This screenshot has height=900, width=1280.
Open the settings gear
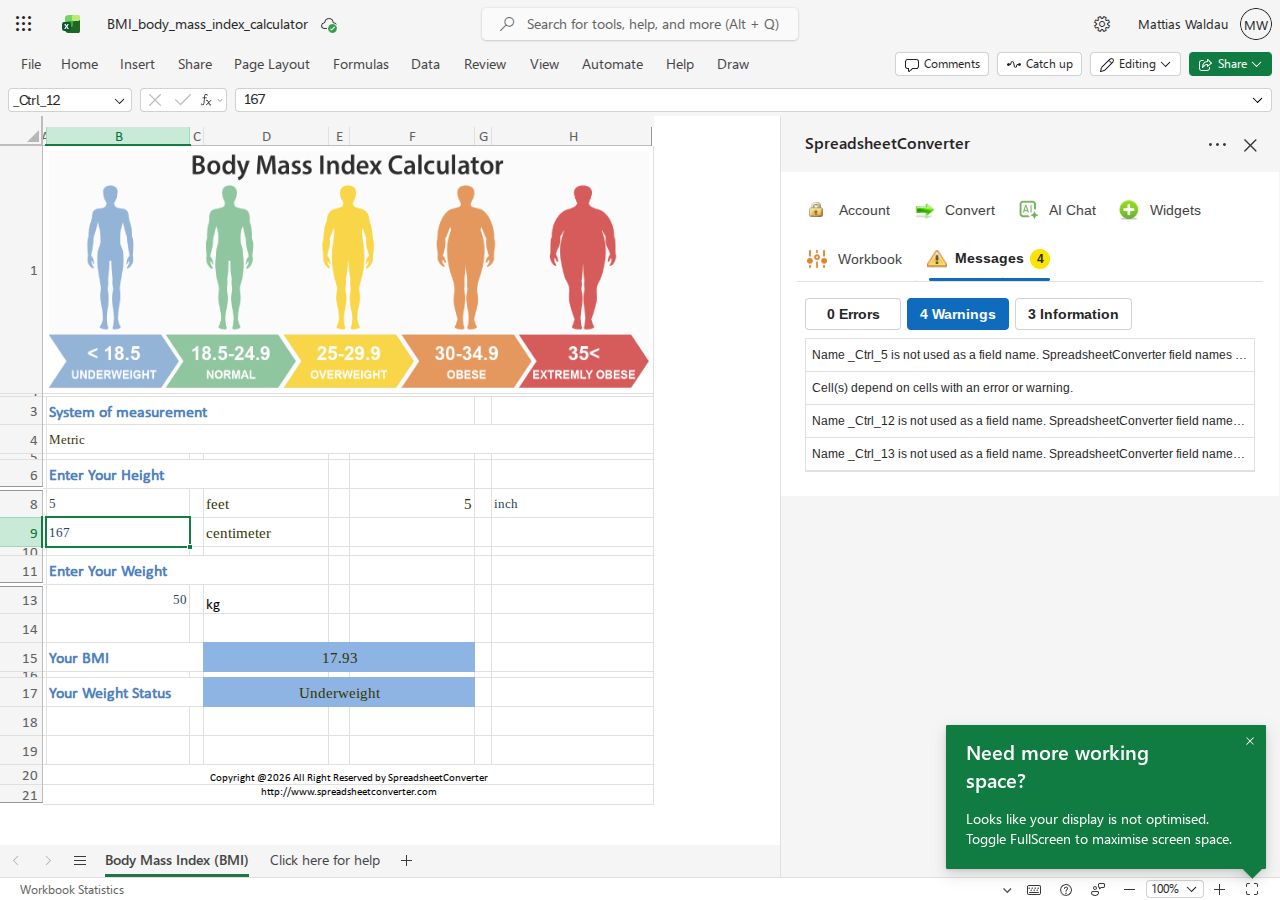click(x=1102, y=24)
